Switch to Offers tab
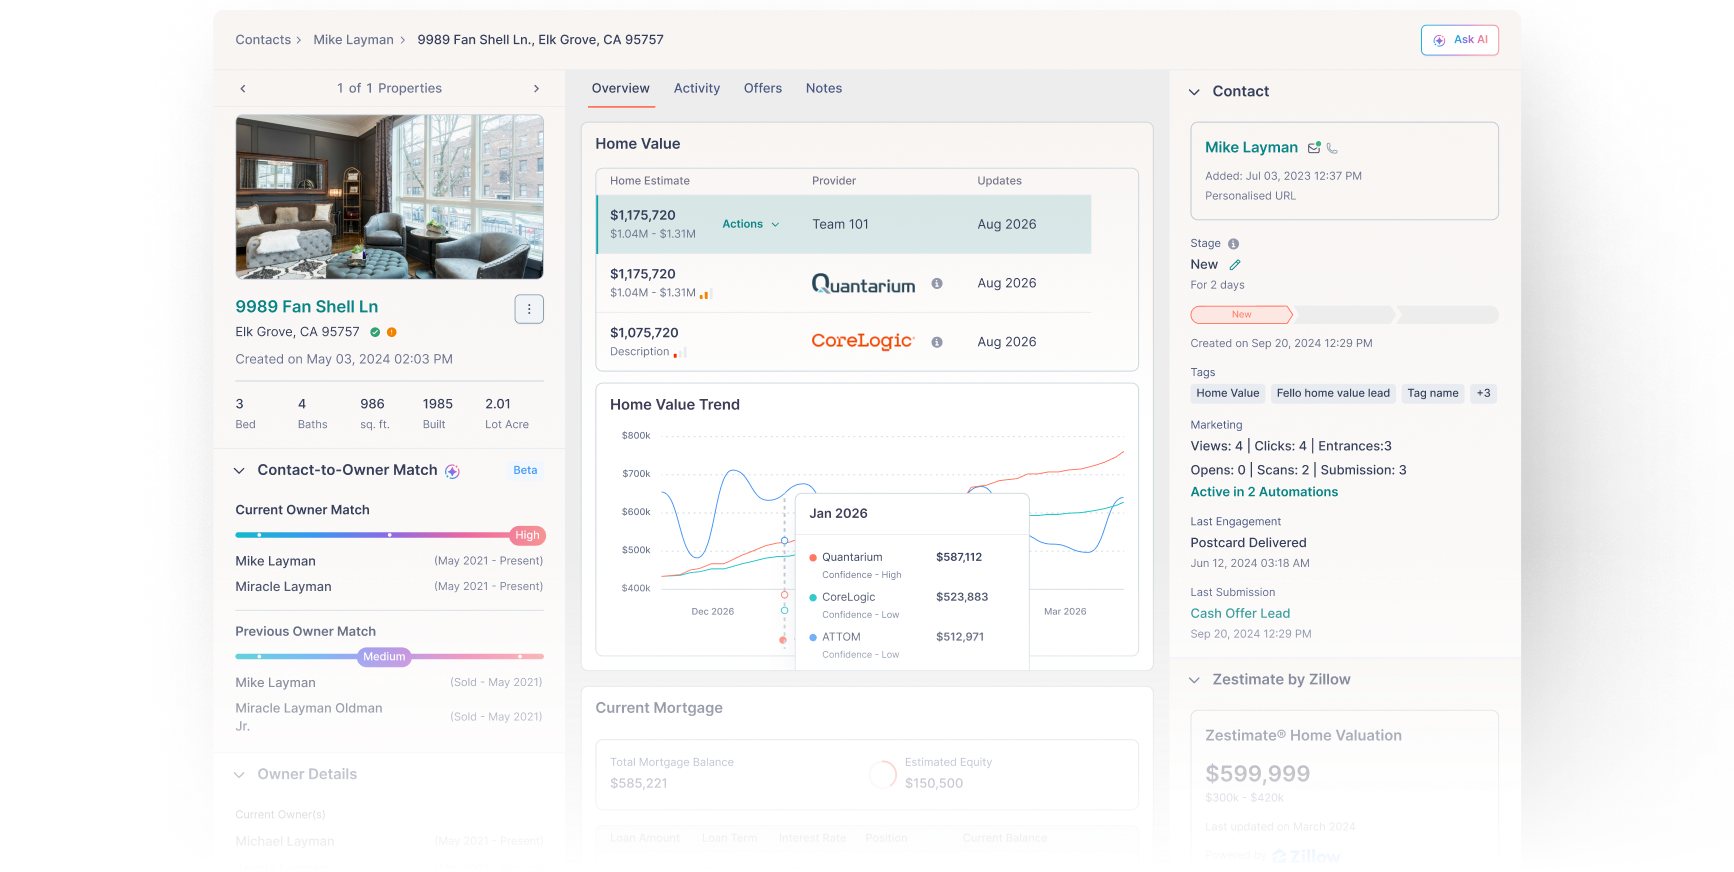Screen dimensions: 1734x872 (763, 88)
